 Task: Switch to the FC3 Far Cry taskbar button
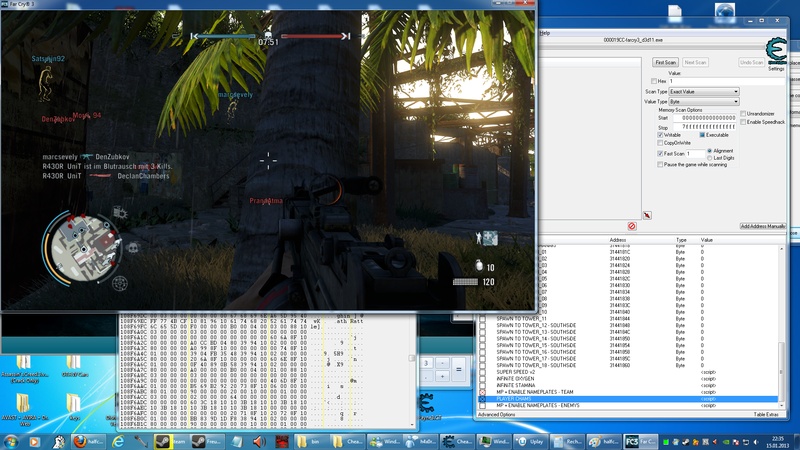[641, 441]
